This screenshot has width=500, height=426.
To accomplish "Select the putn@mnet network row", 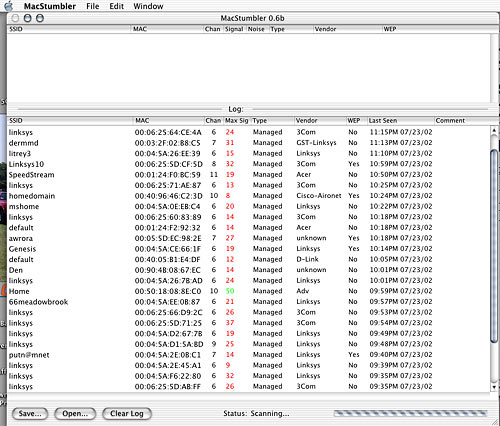I will (249, 355).
